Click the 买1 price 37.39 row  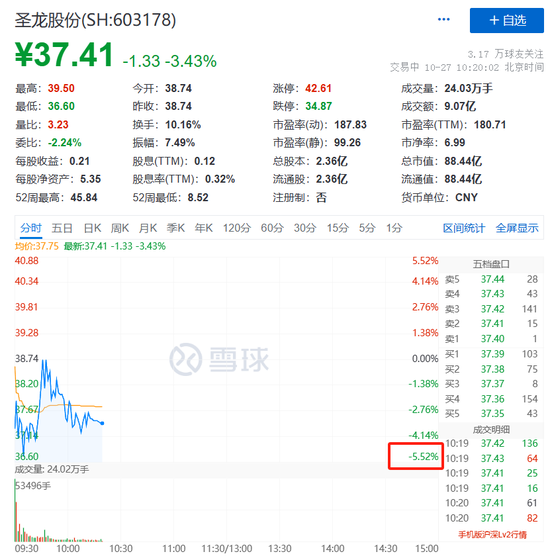click(491, 354)
